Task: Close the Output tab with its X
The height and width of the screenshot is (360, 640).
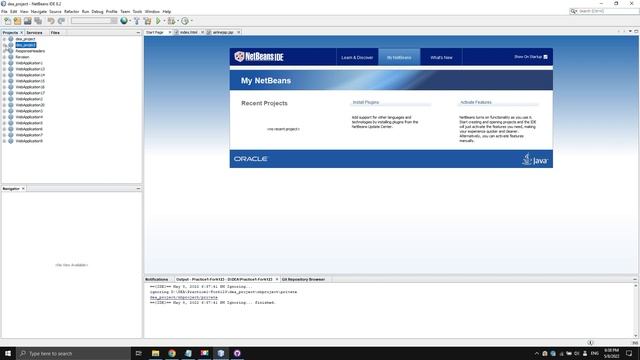Action: tap(277, 279)
